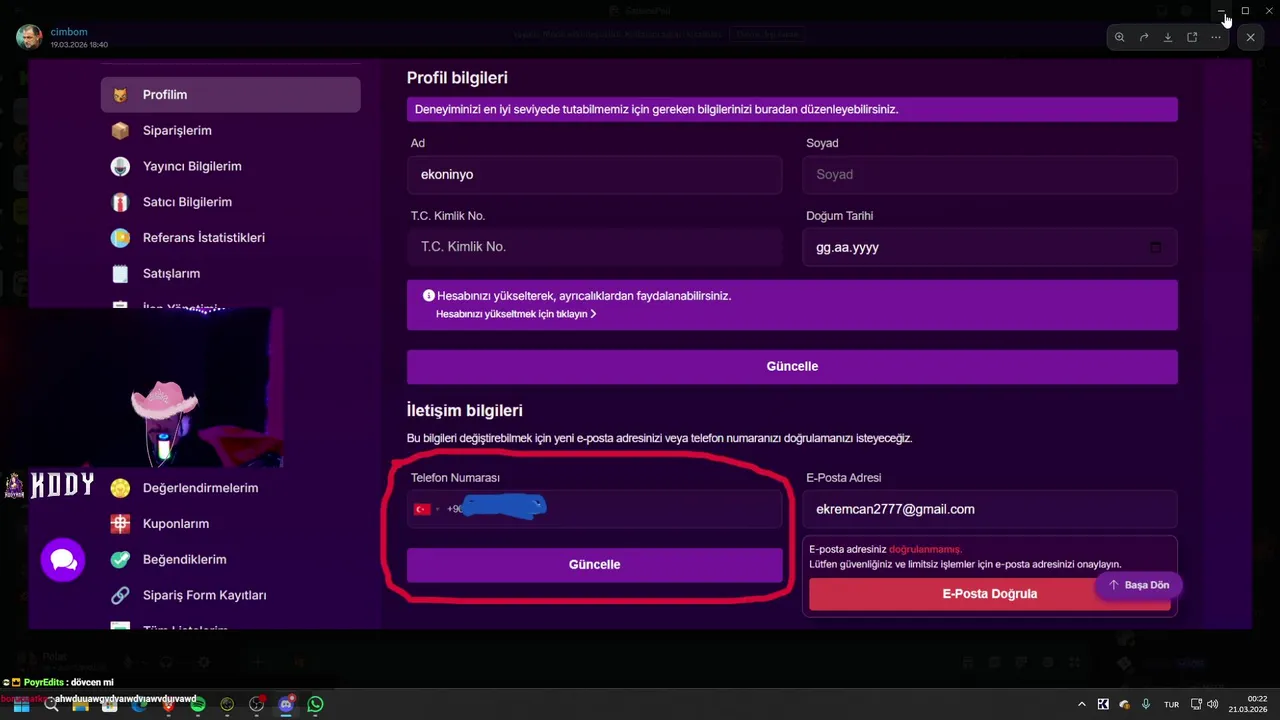
Task: Click the Doğum Tarihi date field
Action: pos(990,247)
